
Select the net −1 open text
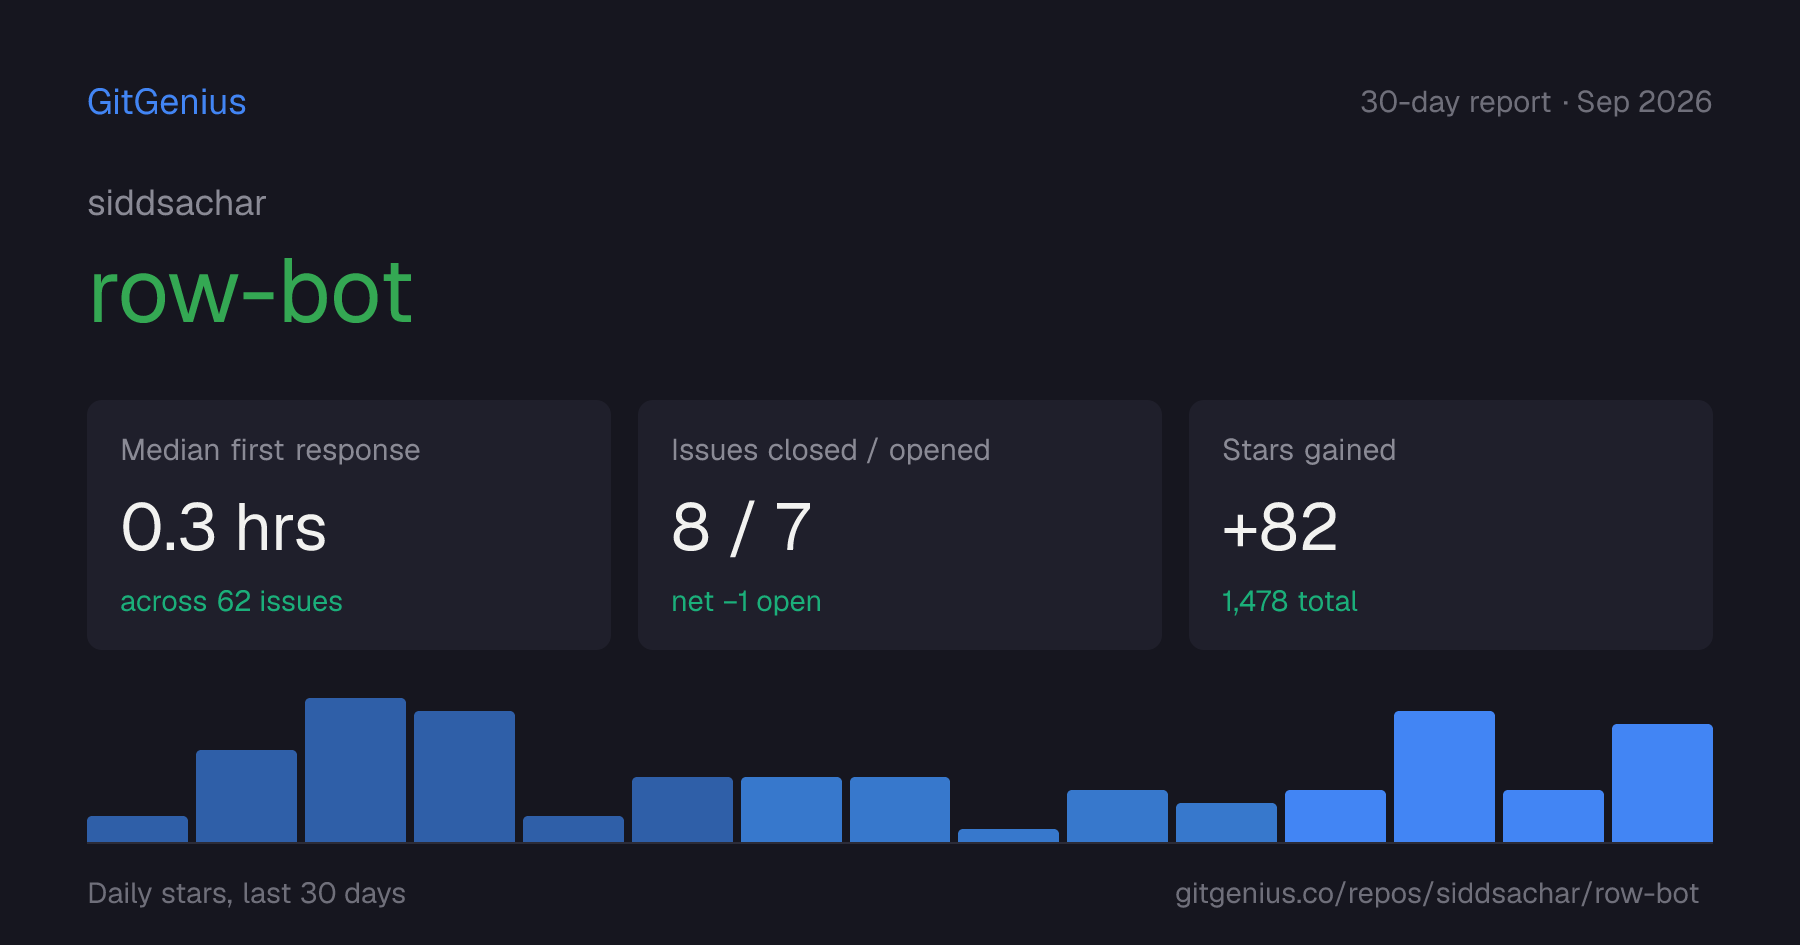746,601
